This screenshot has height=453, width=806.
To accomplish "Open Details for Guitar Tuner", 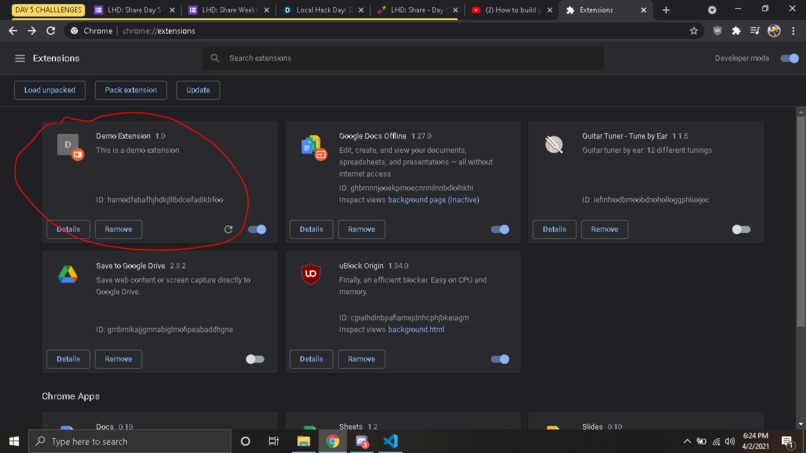I will (x=554, y=229).
